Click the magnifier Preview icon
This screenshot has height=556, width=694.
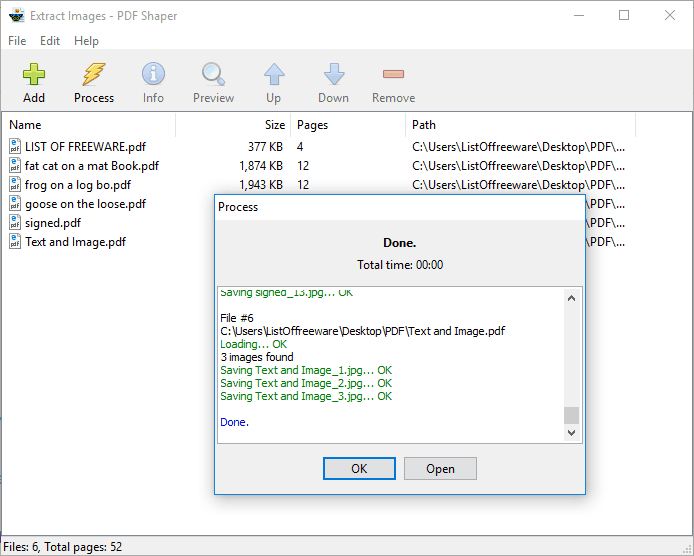point(213,74)
